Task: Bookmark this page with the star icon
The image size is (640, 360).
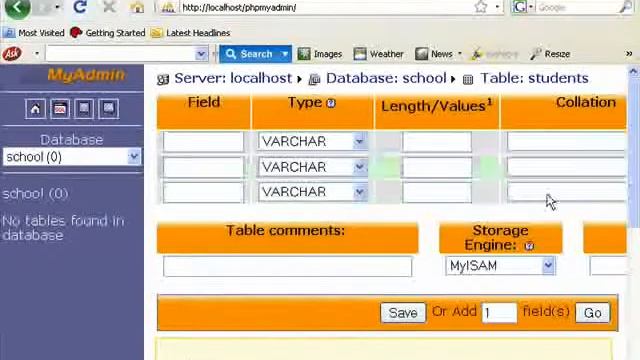Action: 481,7
